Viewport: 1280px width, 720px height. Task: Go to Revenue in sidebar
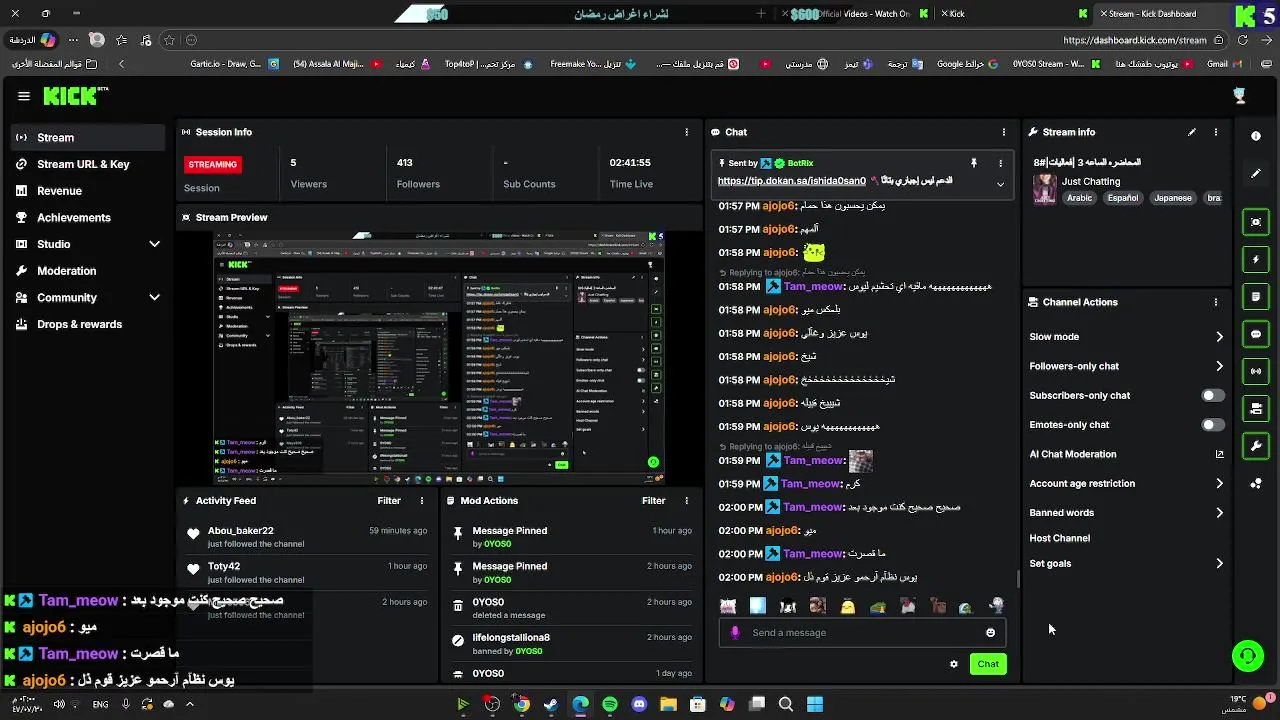pos(88,191)
